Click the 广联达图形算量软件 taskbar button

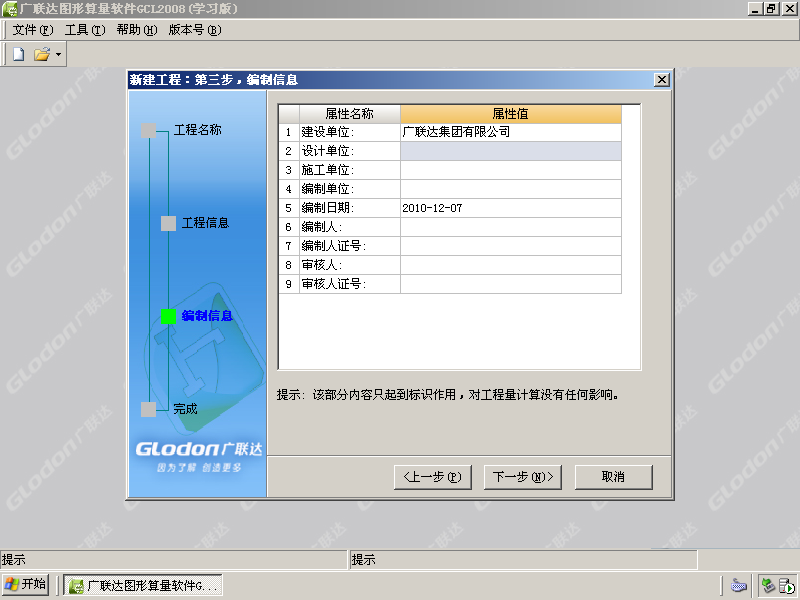tap(143, 586)
